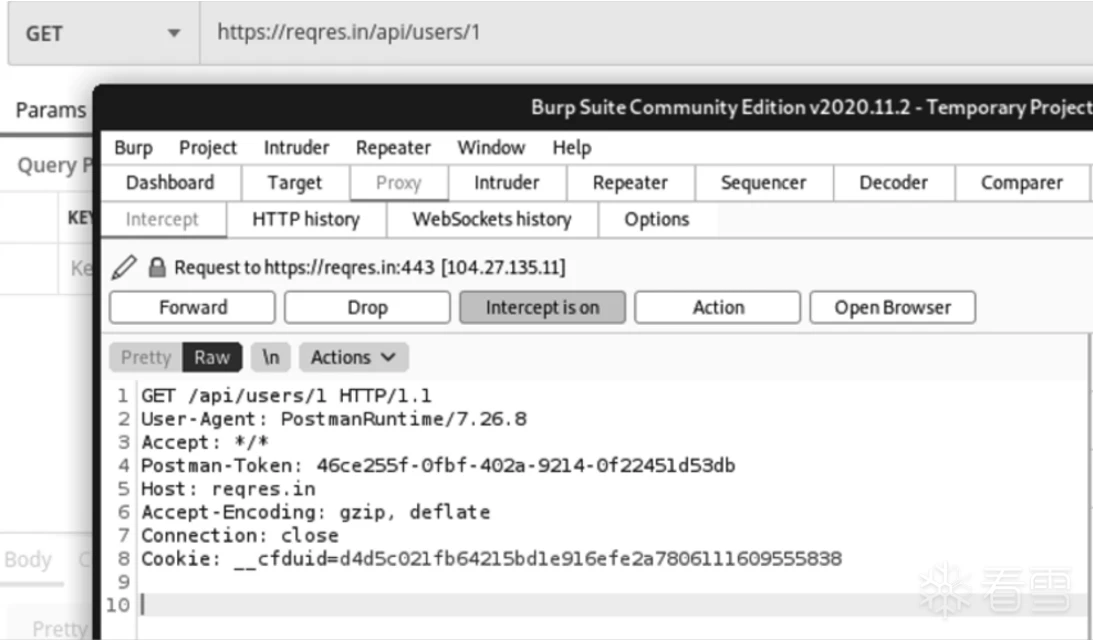The image size is (1093, 643).
Task: Go to the Comparer tab
Action: click(x=1022, y=183)
